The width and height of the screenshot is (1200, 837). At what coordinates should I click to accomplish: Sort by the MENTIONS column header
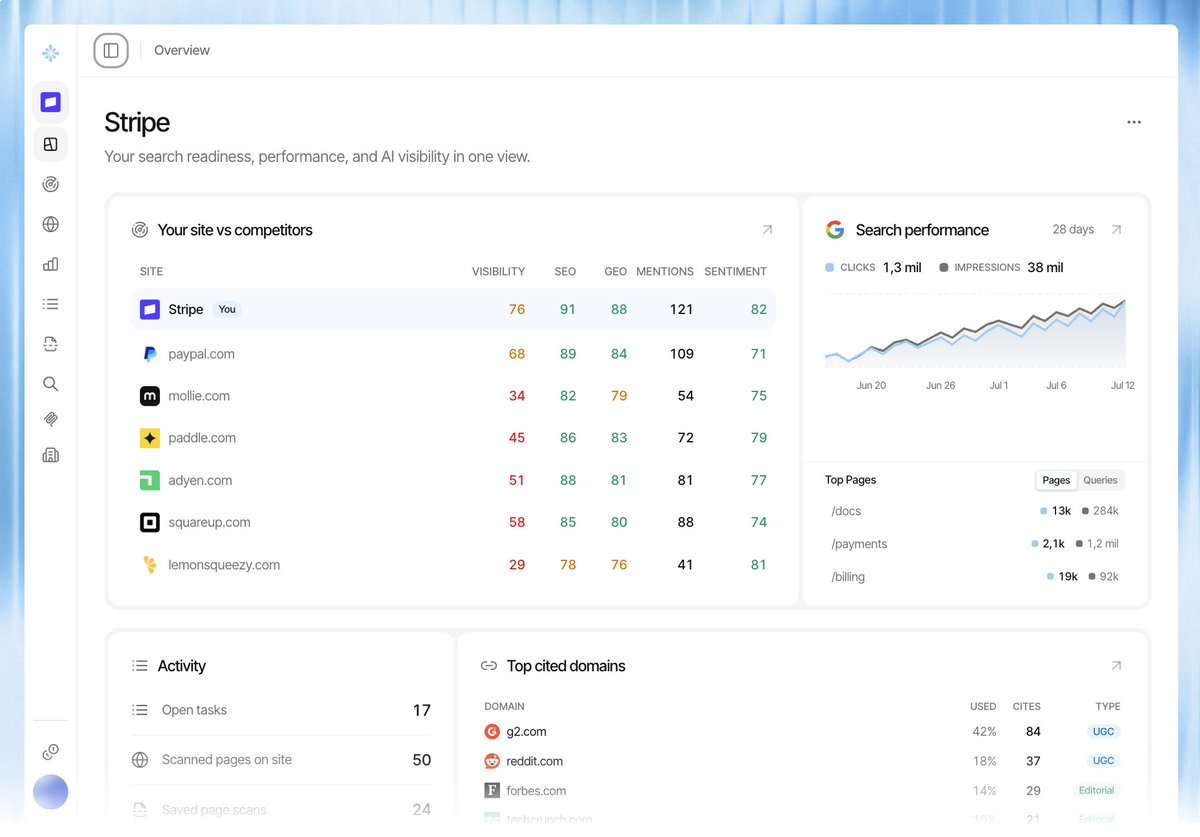(665, 271)
